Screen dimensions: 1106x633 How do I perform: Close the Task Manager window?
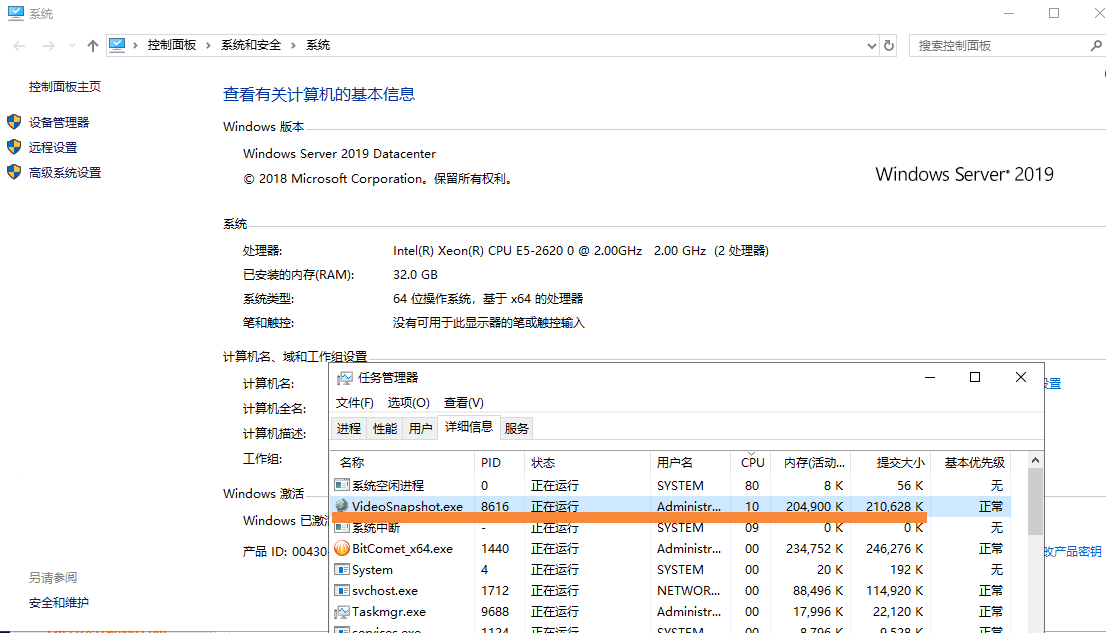coord(1021,378)
